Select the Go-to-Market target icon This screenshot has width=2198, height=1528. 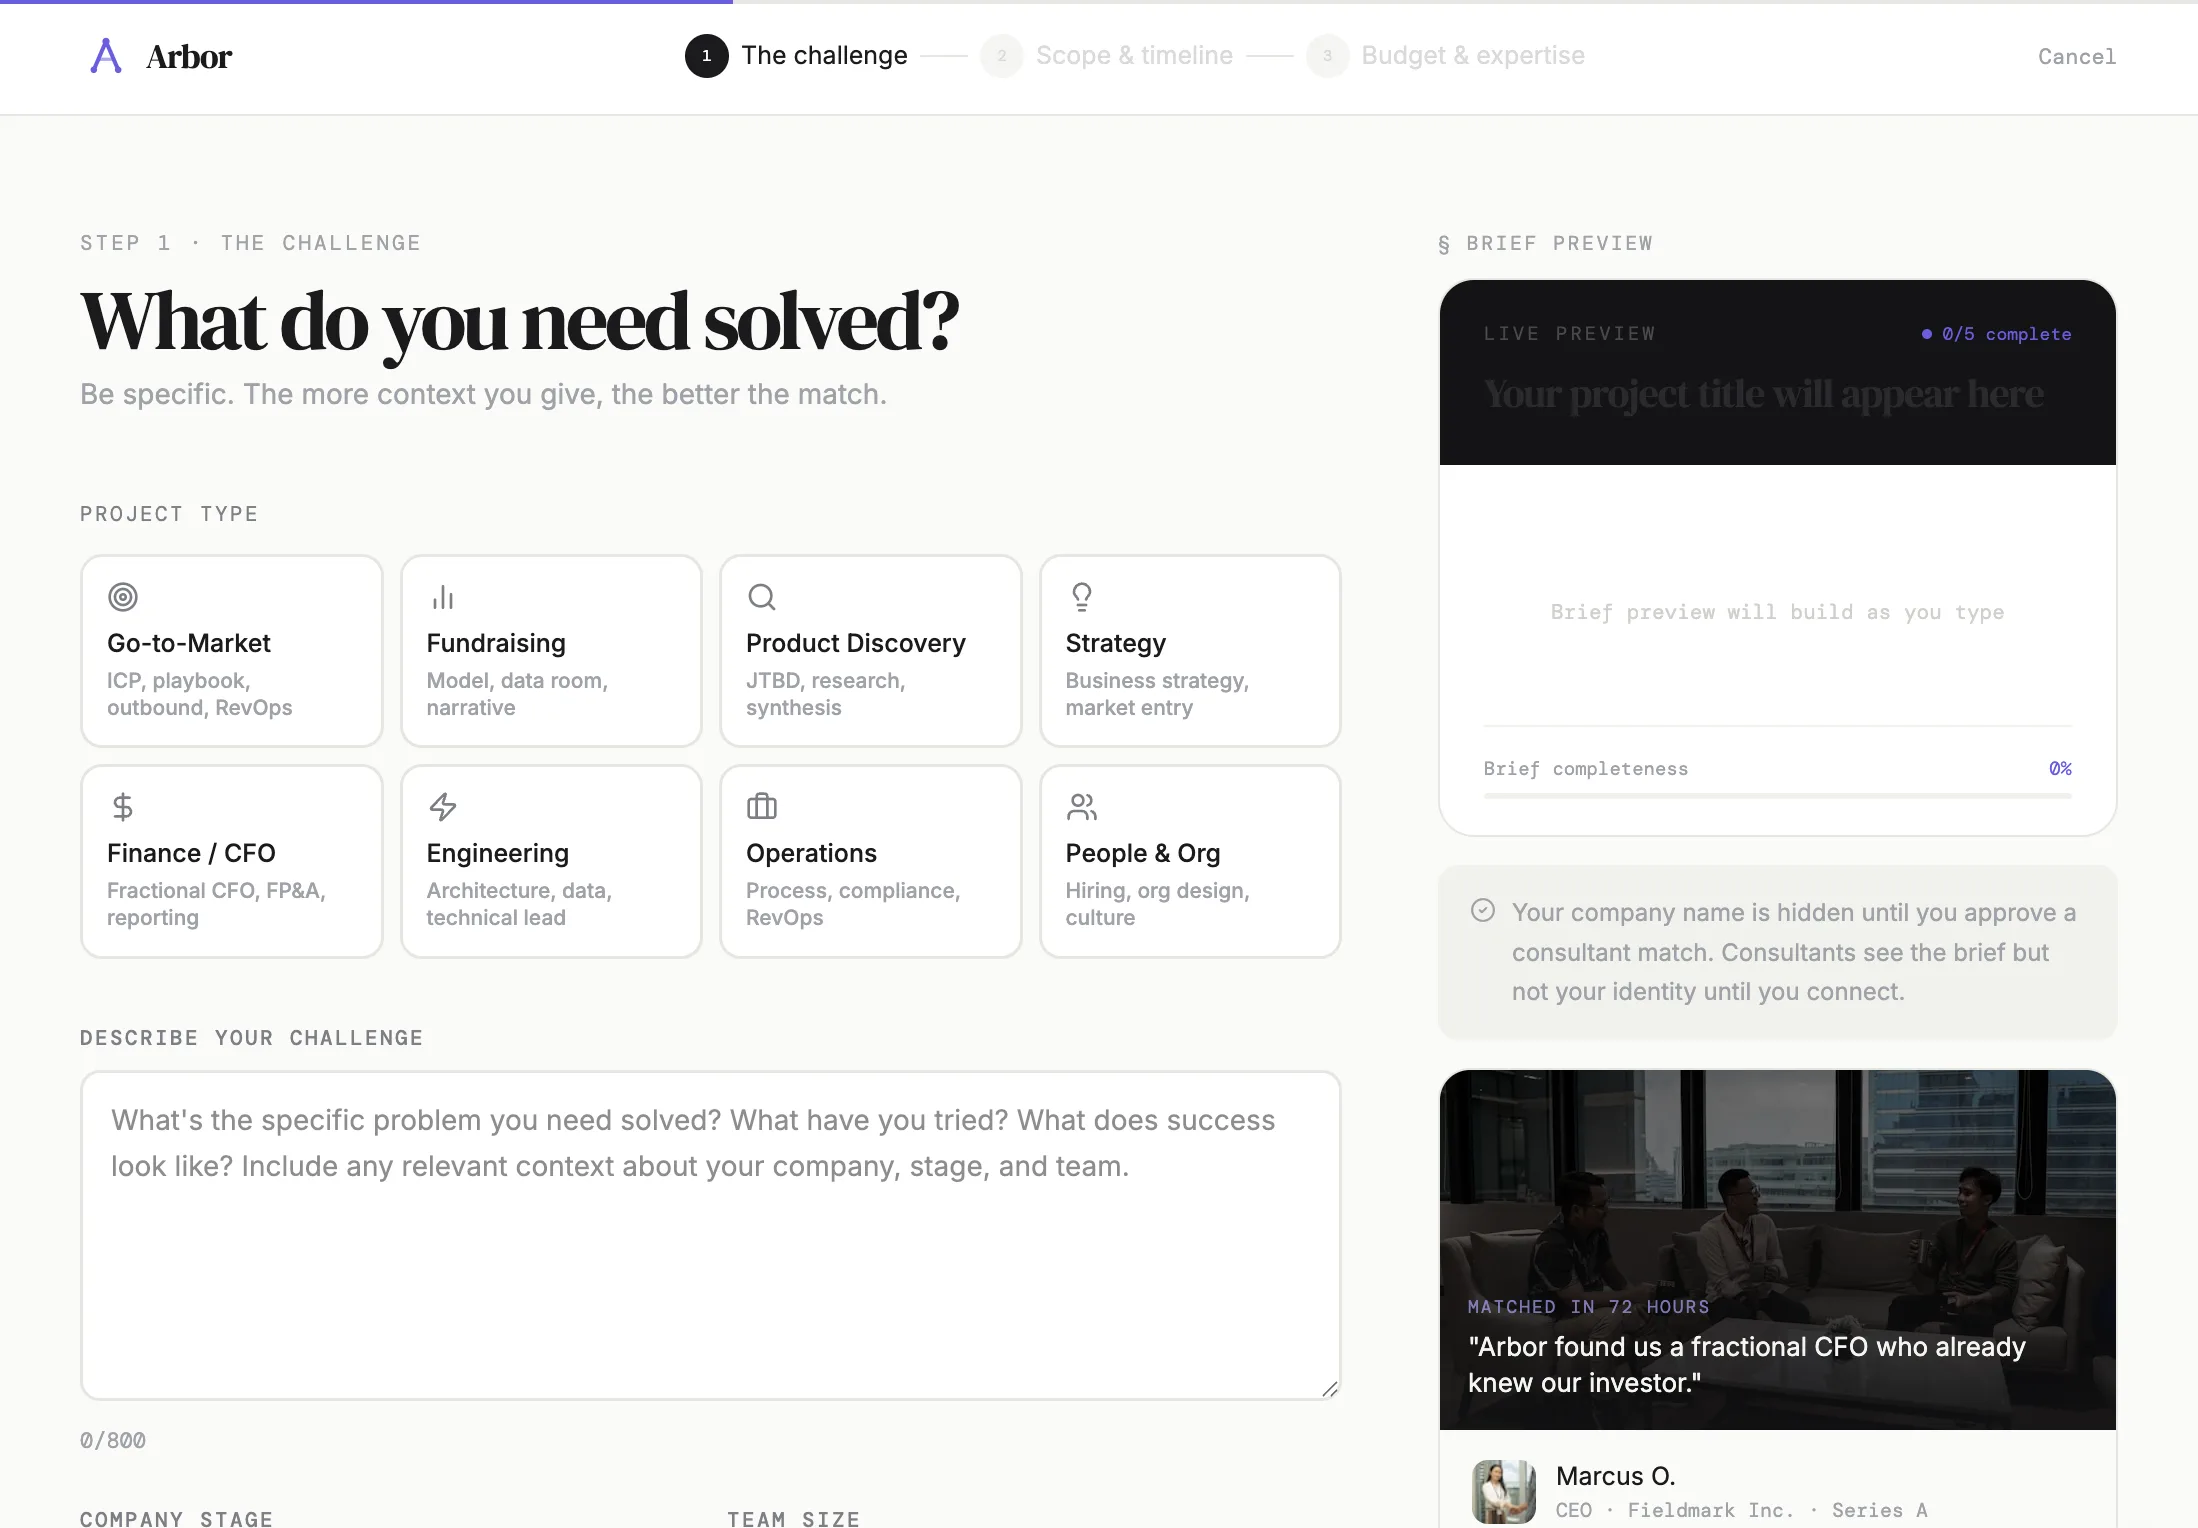[x=124, y=597]
